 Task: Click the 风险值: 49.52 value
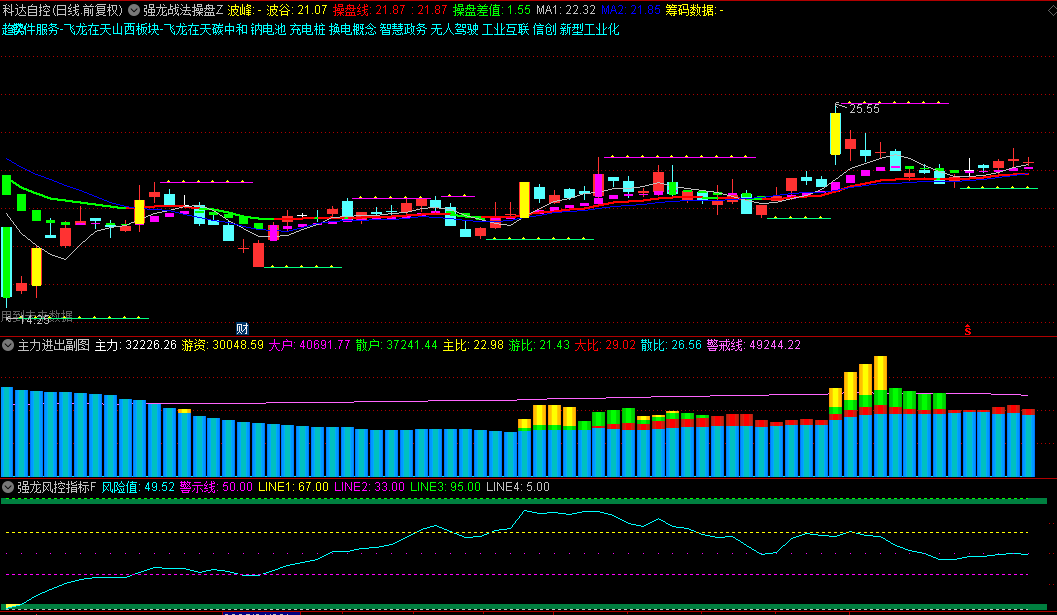[138, 487]
